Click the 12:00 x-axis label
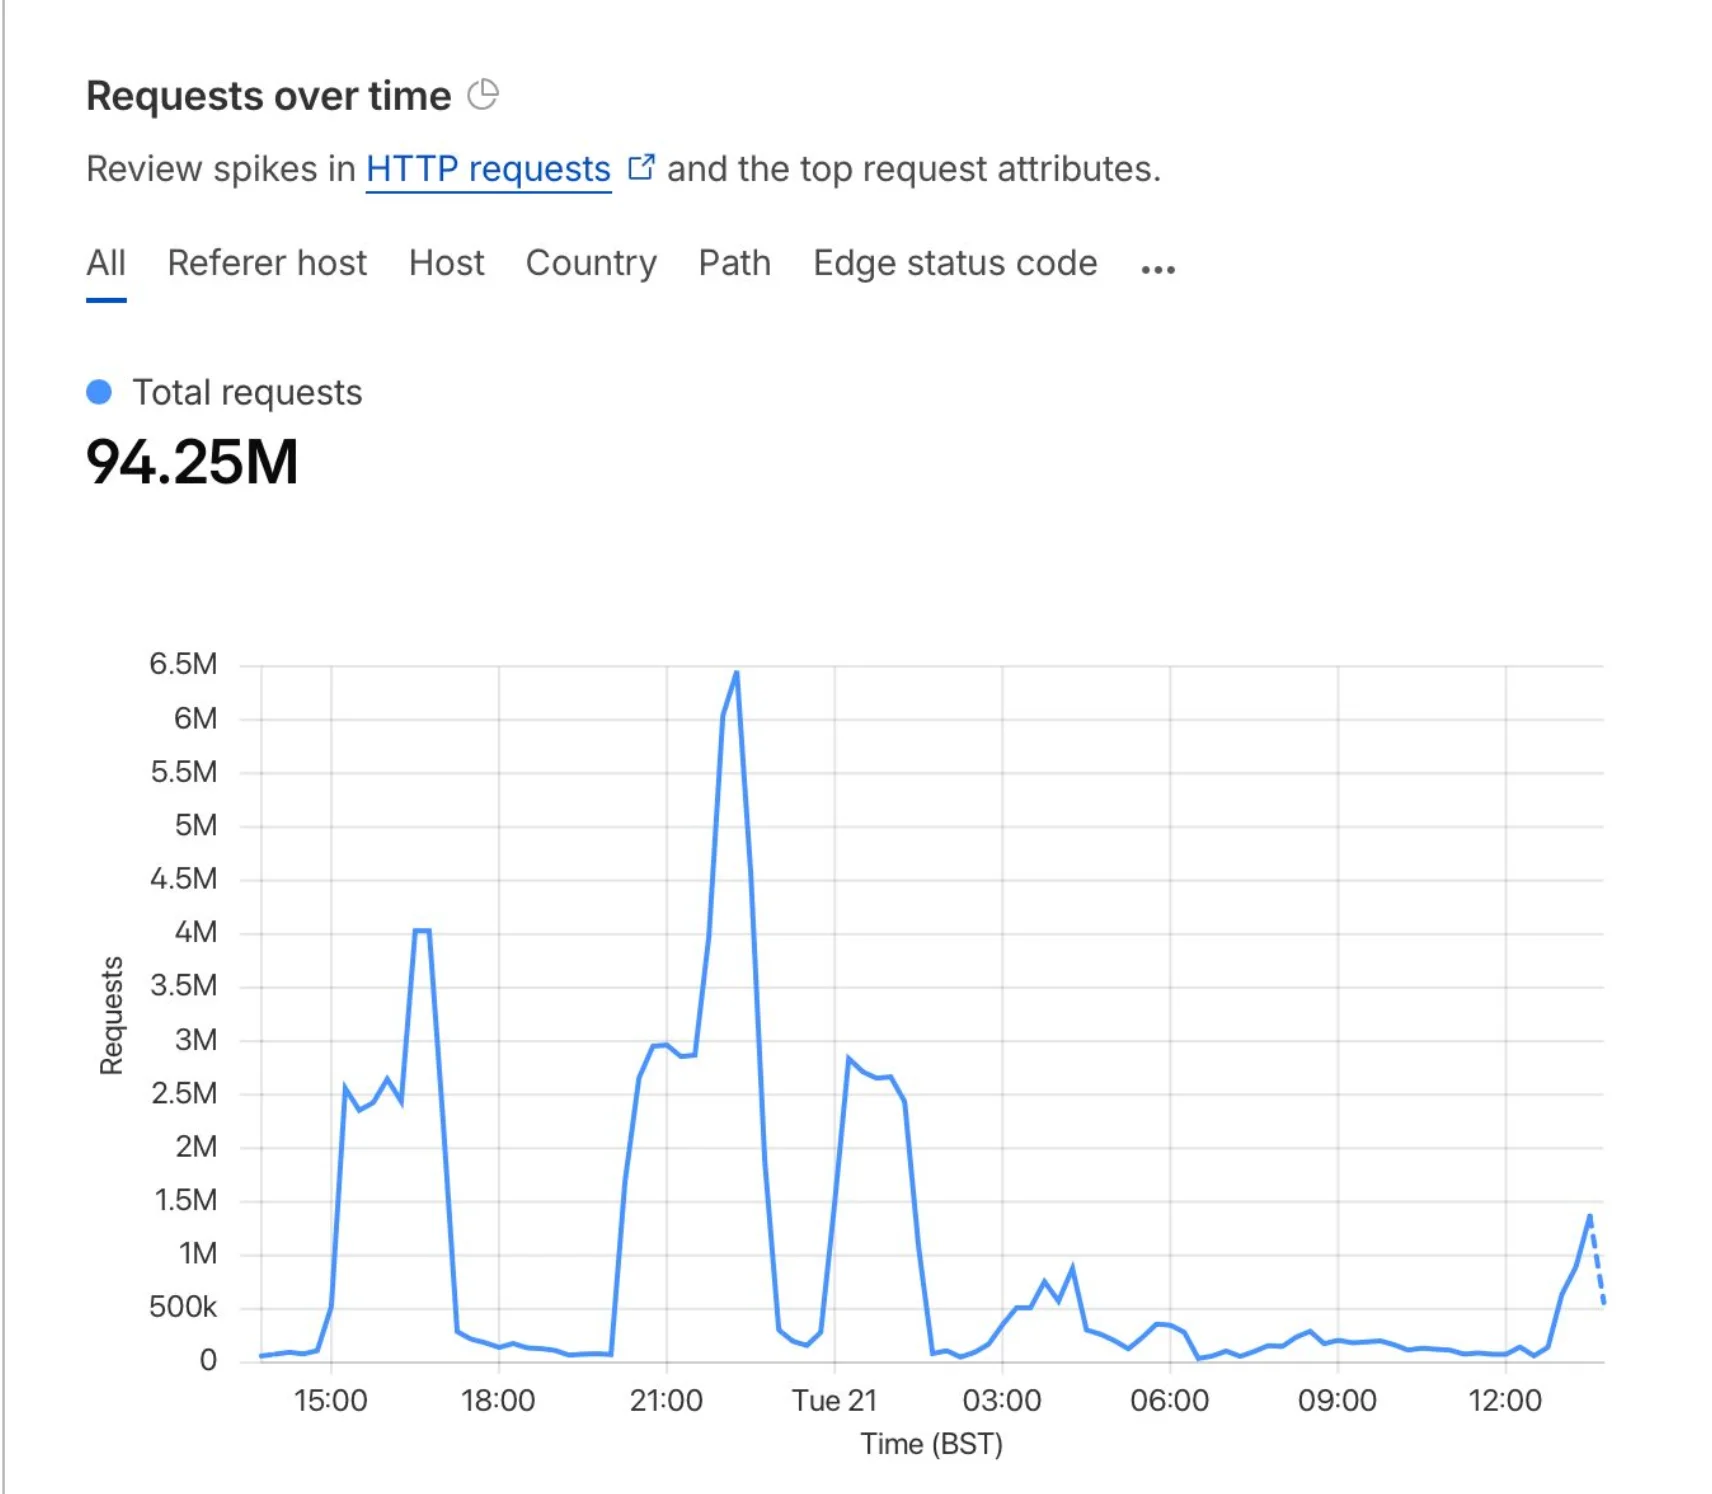 click(1504, 1400)
